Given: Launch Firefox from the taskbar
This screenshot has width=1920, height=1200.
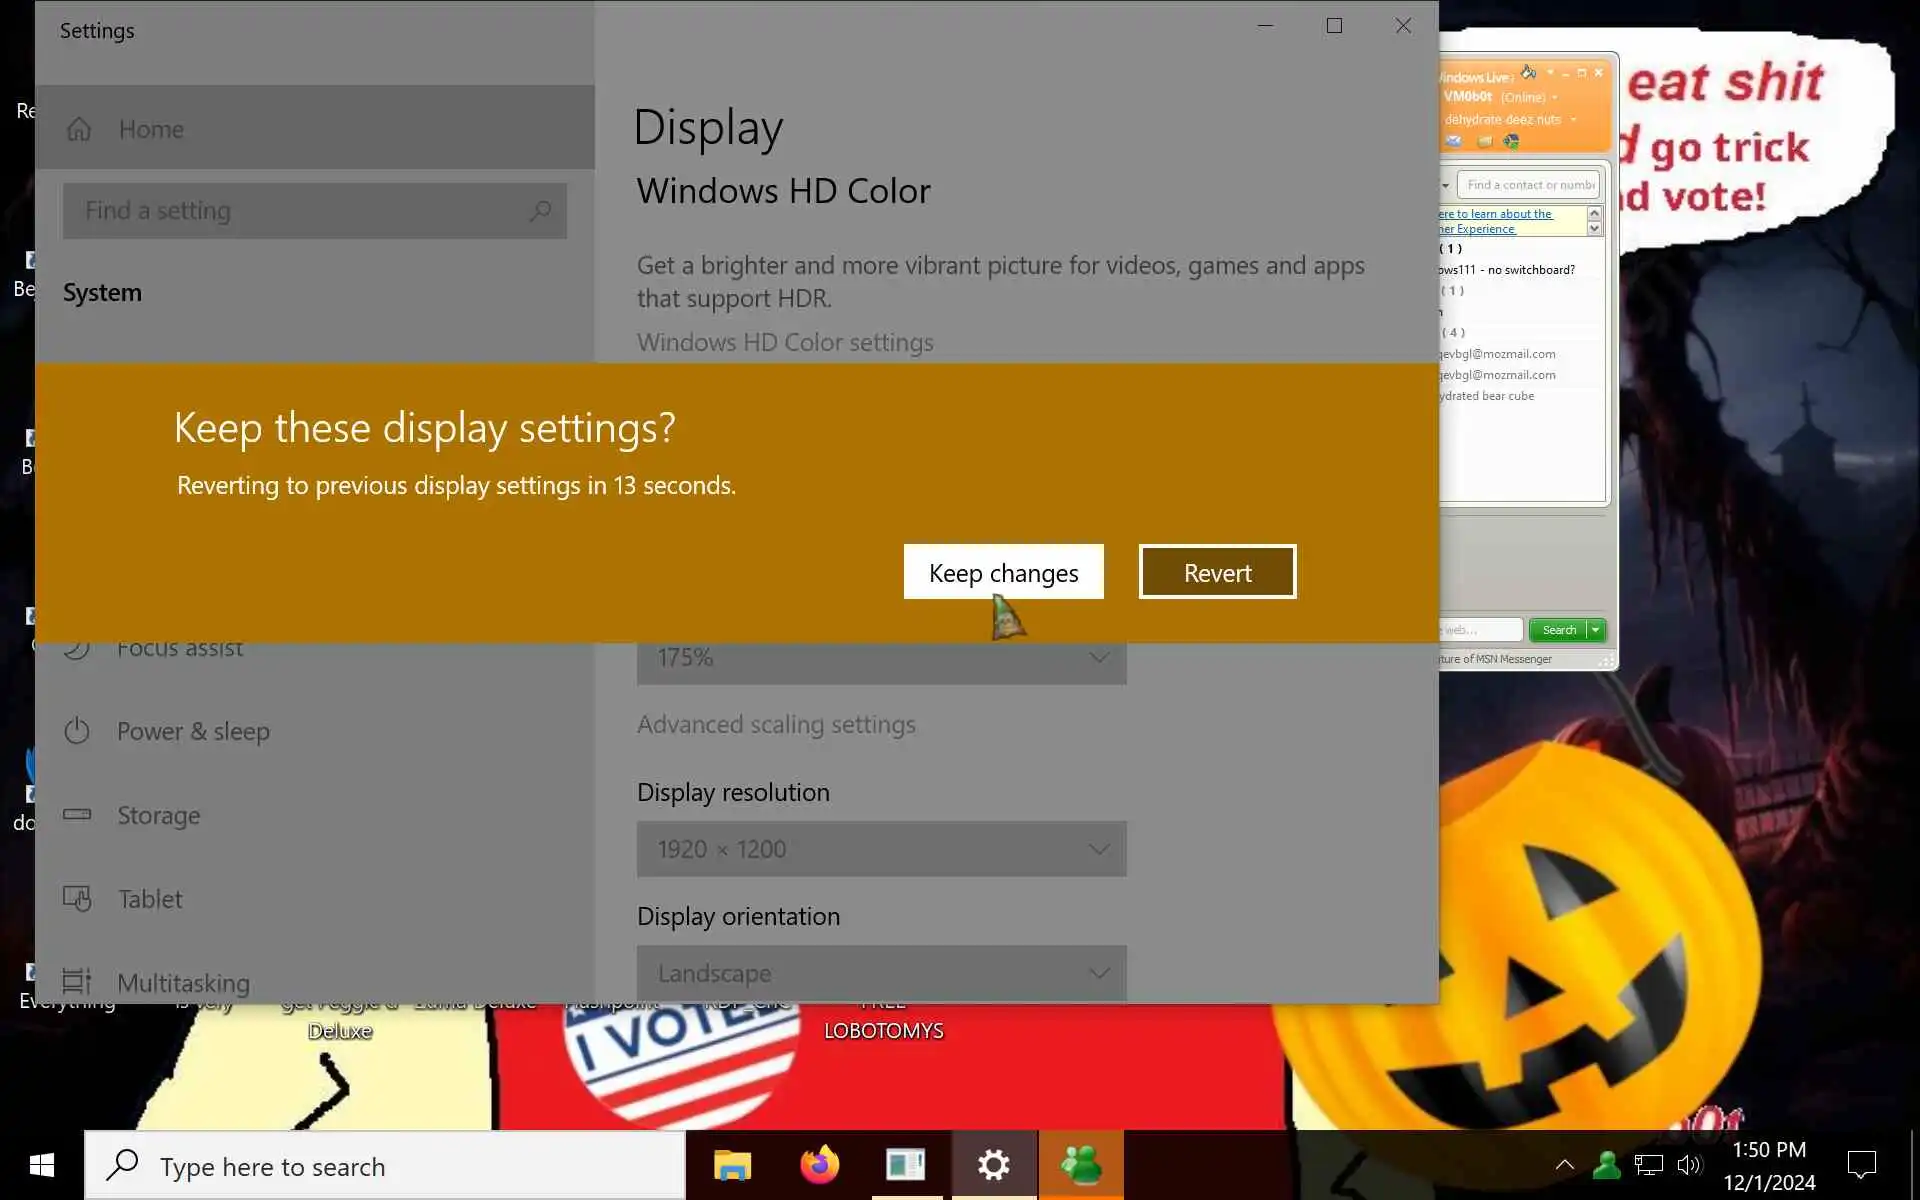Looking at the screenshot, I should pos(819,1165).
